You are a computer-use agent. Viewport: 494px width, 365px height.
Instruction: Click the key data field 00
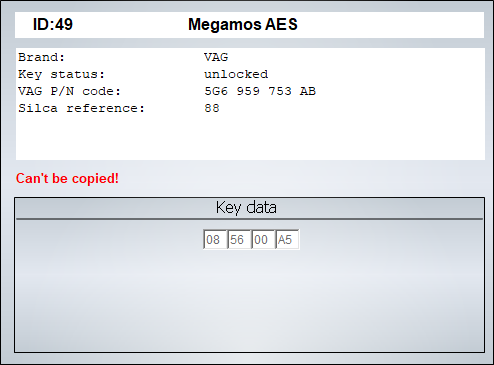point(263,240)
